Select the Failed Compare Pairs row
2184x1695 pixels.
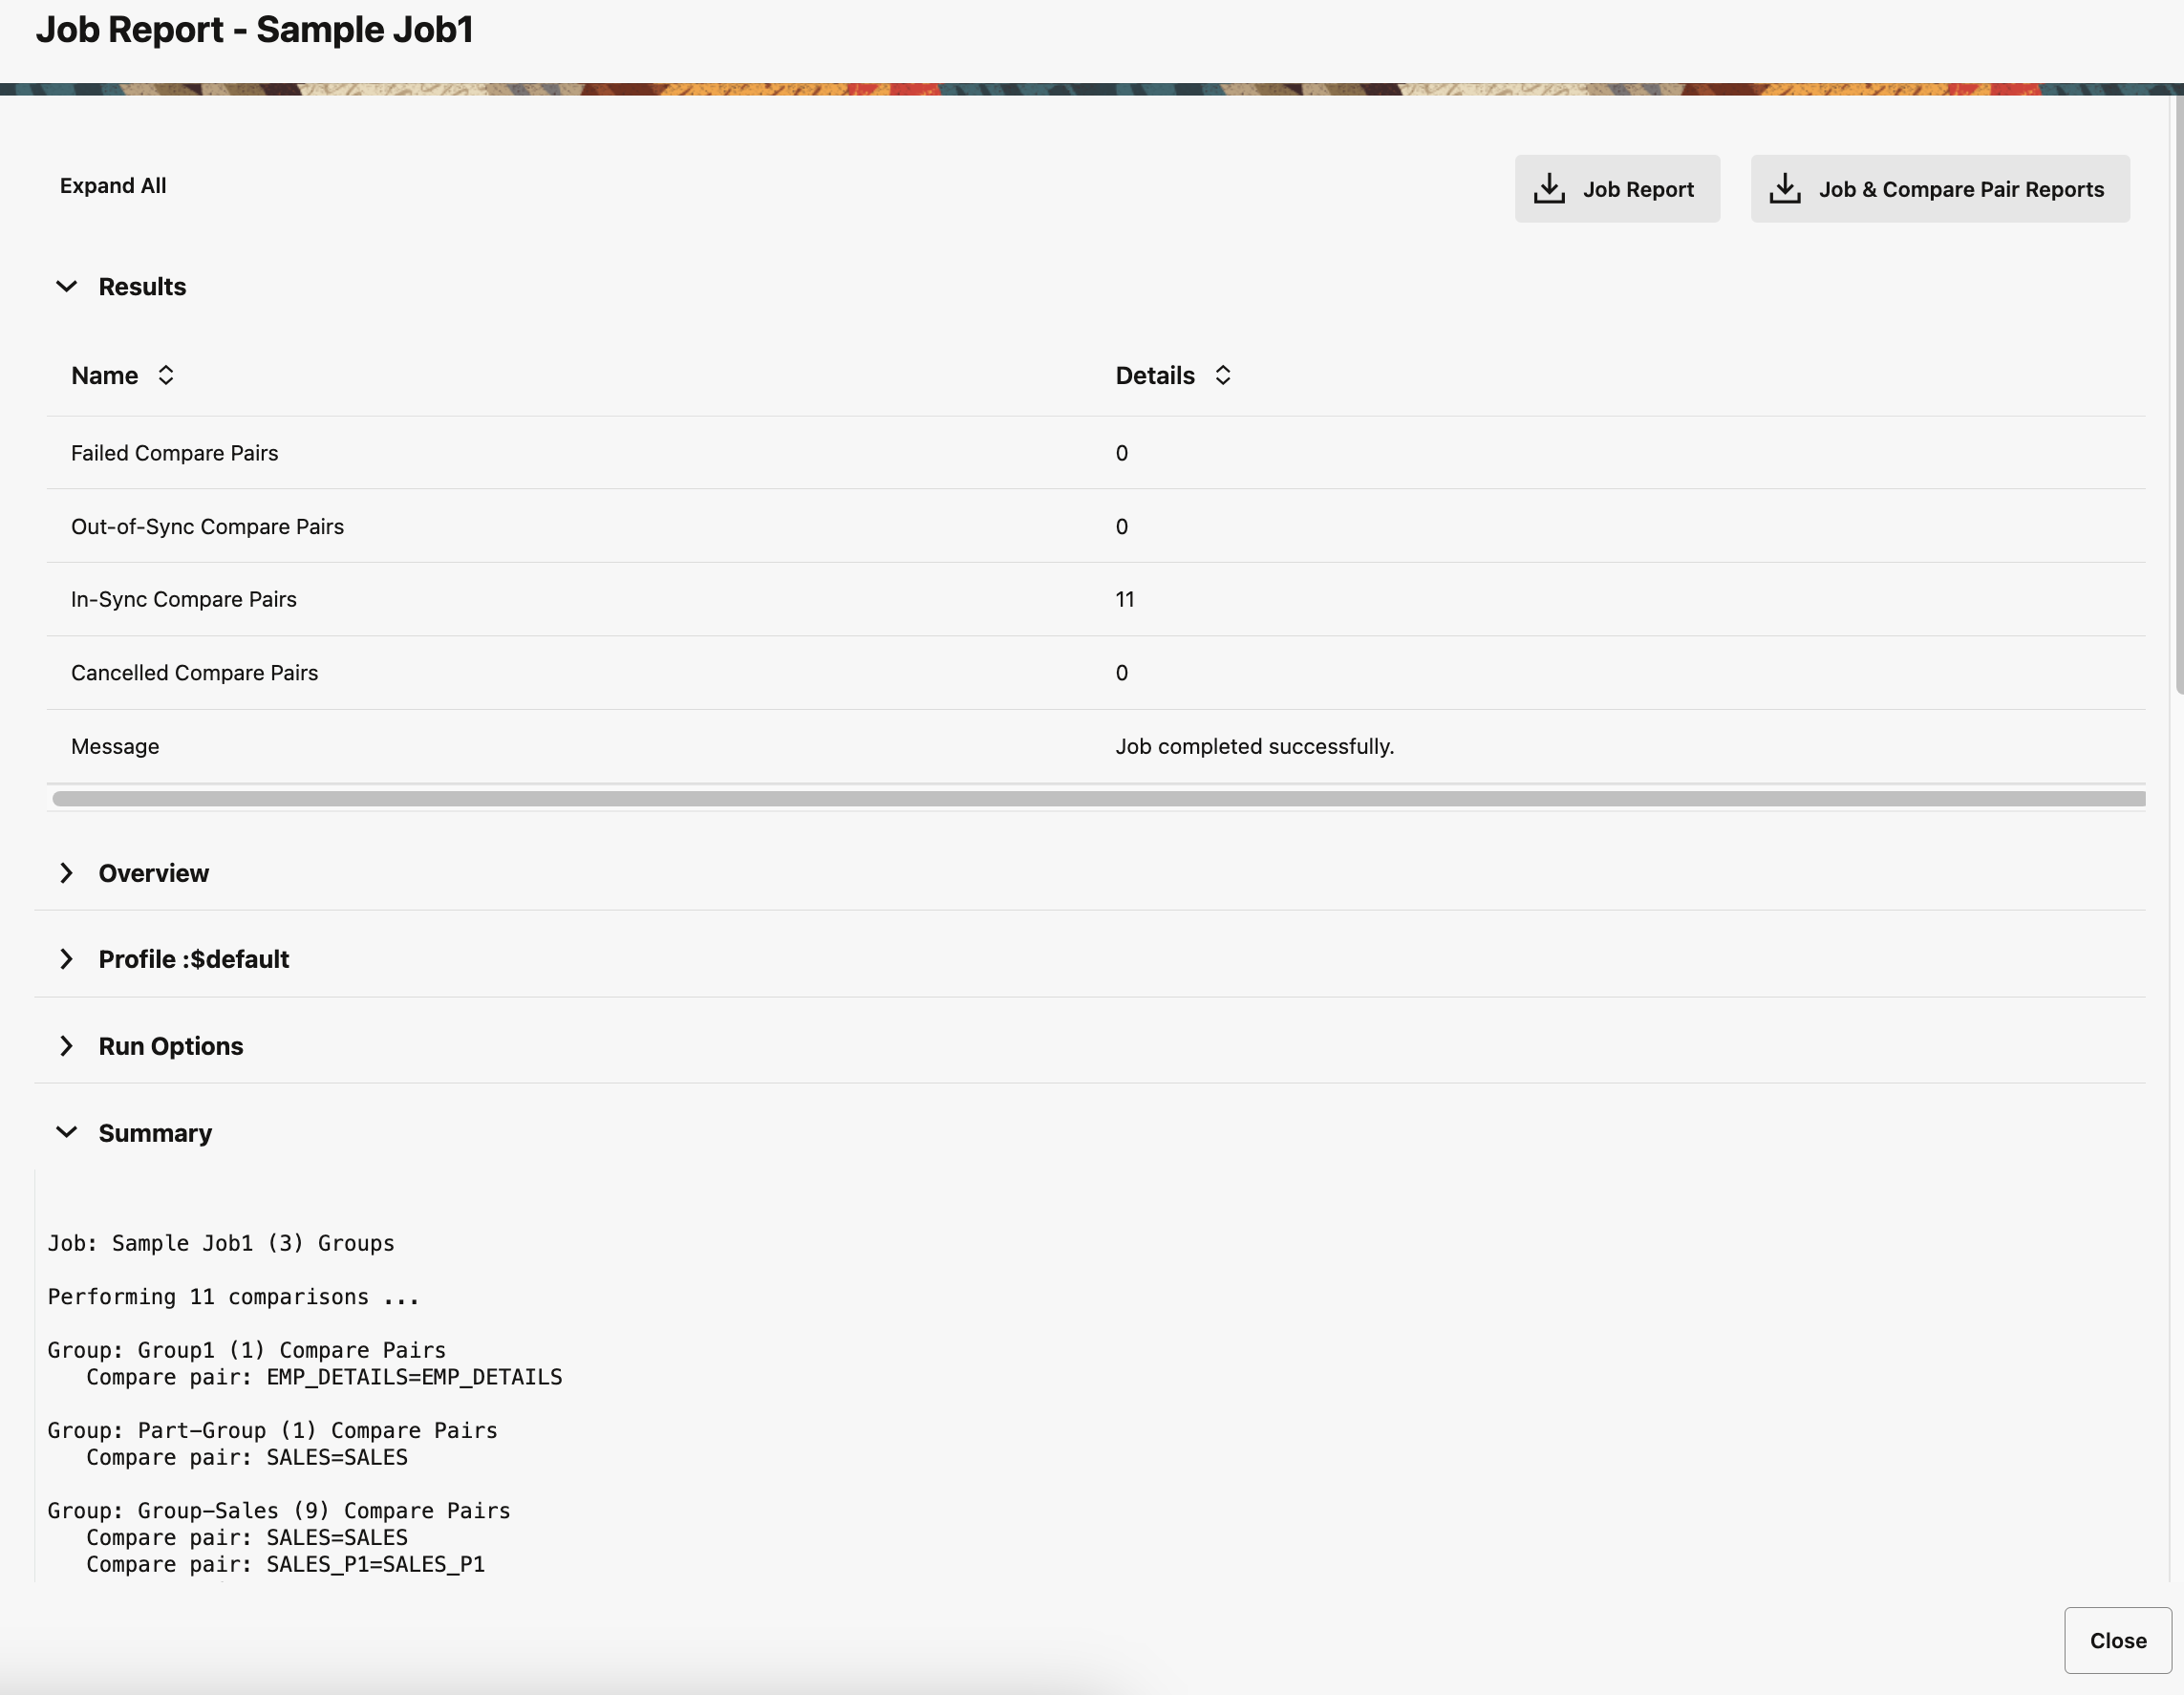point(175,453)
